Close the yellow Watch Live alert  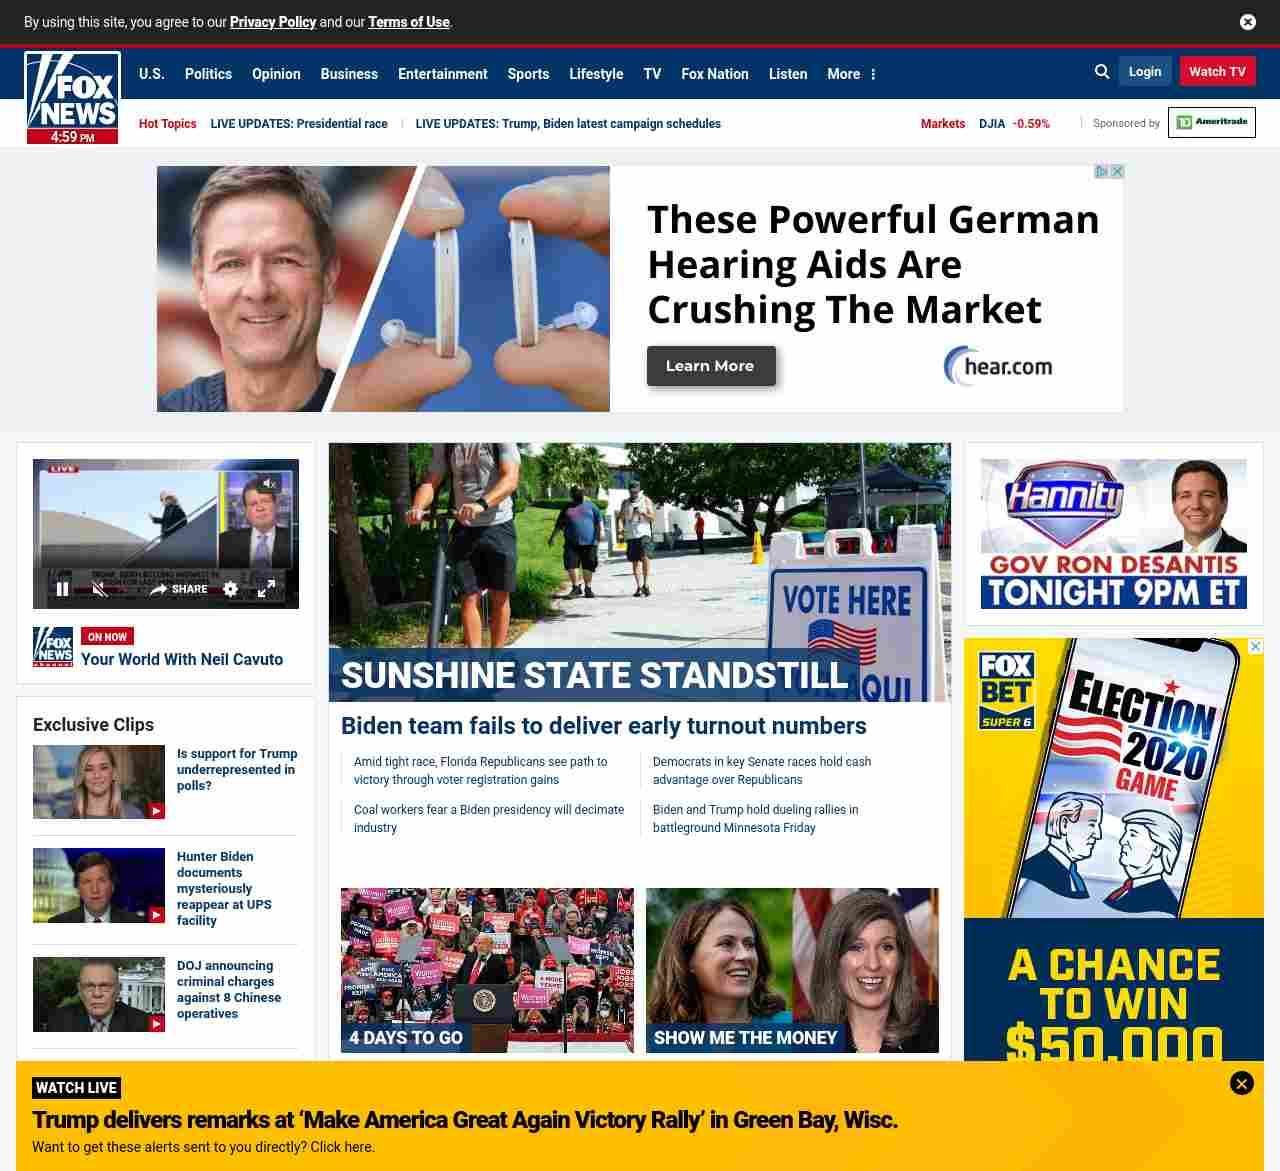coord(1241,1083)
